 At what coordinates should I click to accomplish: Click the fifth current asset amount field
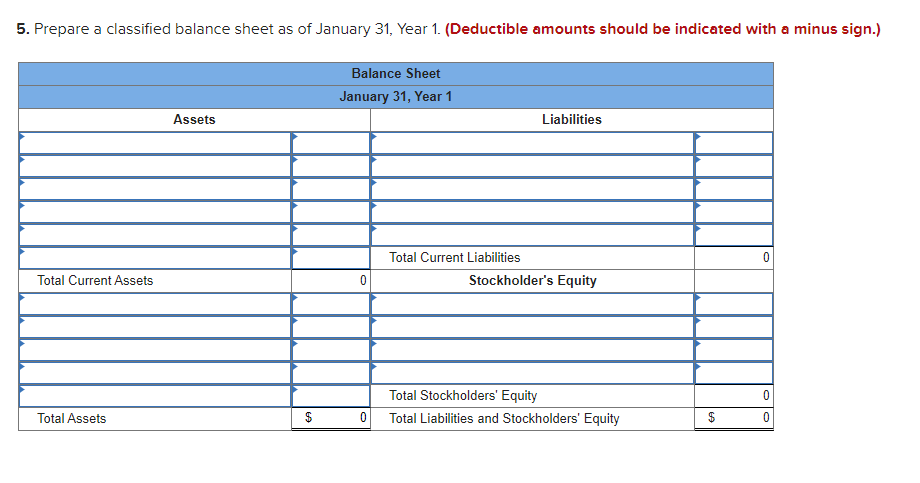[x=331, y=235]
